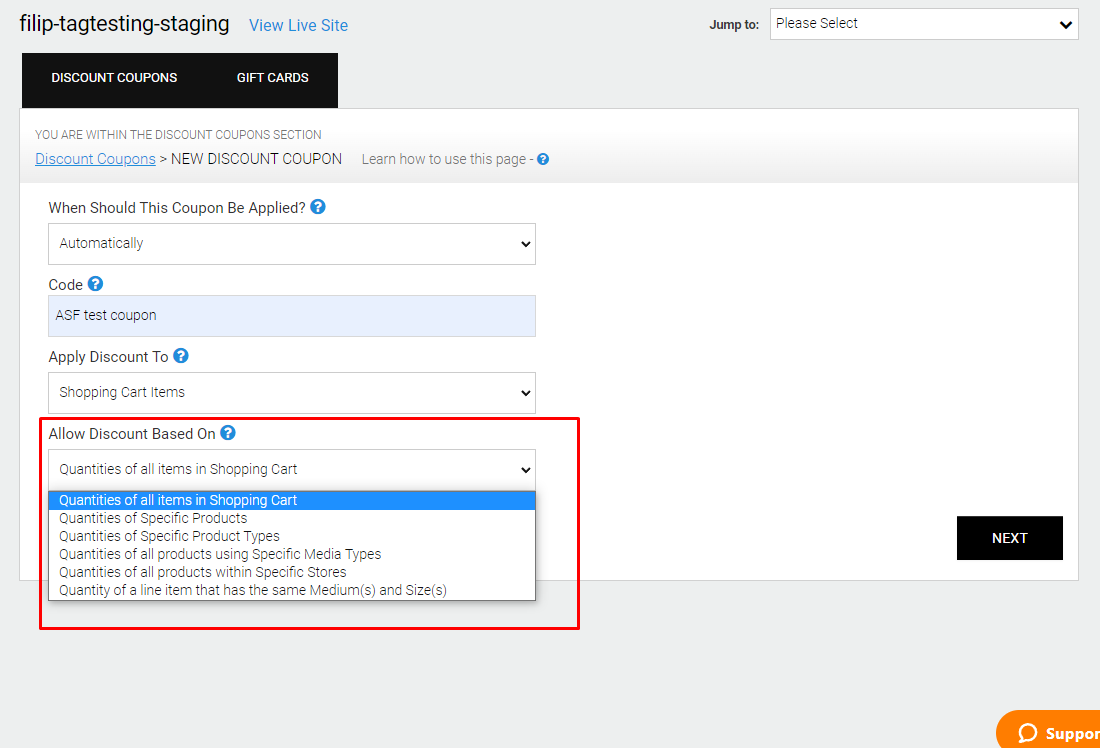The image size is (1100, 748).
Task: Open the View Live Site link
Action: pyautogui.click(x=298, y=25)
